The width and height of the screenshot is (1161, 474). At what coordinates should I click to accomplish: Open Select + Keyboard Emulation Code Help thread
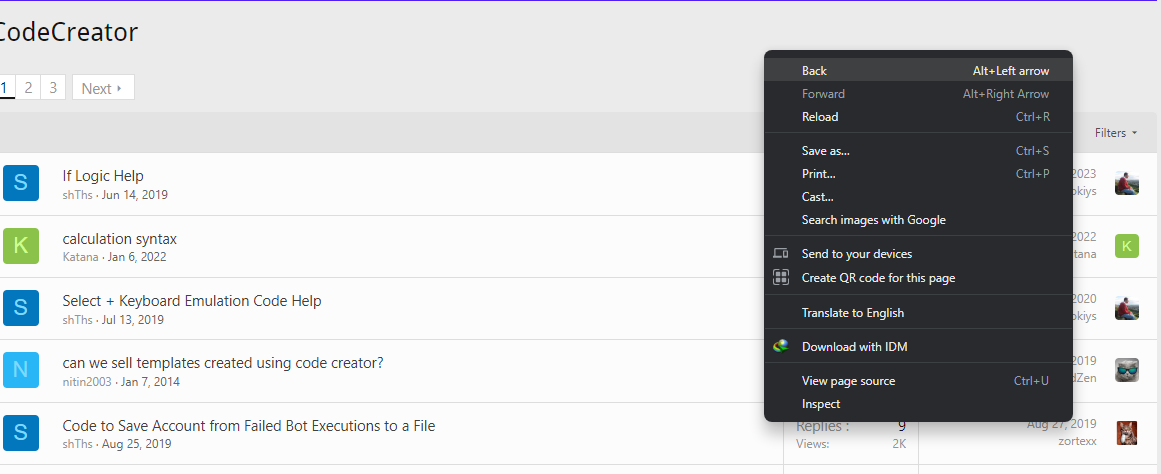(192, 301)
